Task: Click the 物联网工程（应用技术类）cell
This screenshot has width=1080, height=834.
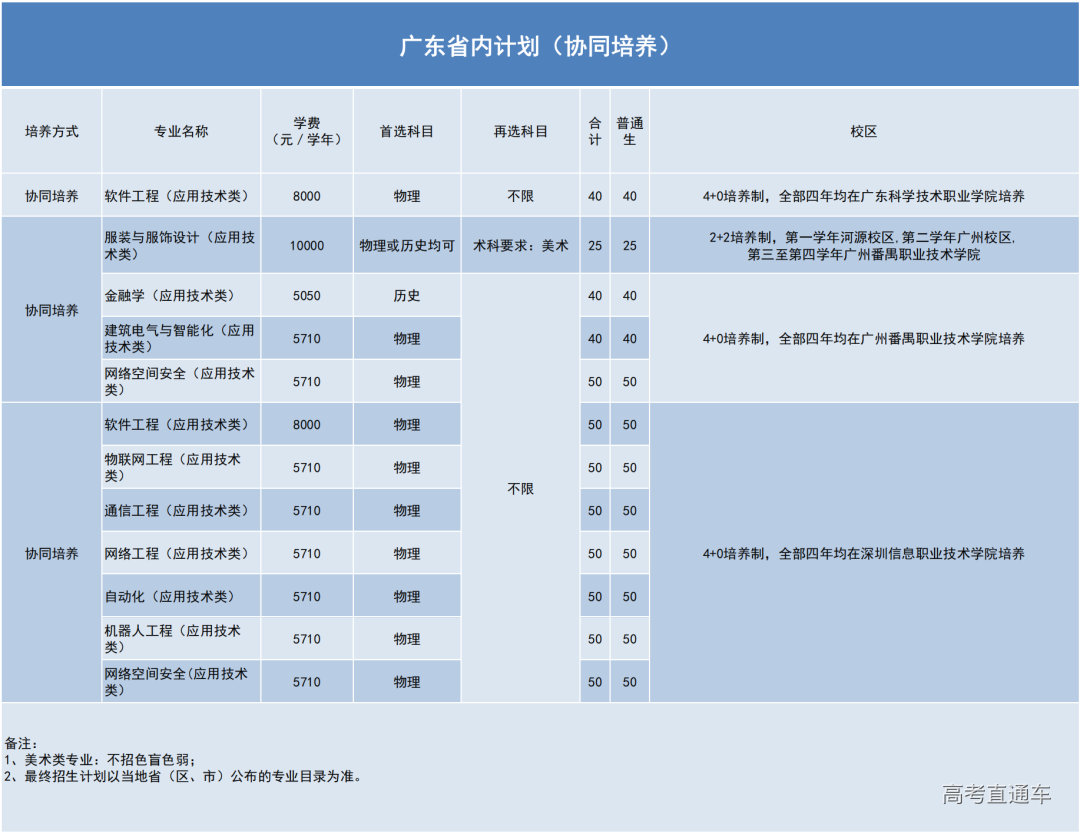Action: tap(179, 467)
